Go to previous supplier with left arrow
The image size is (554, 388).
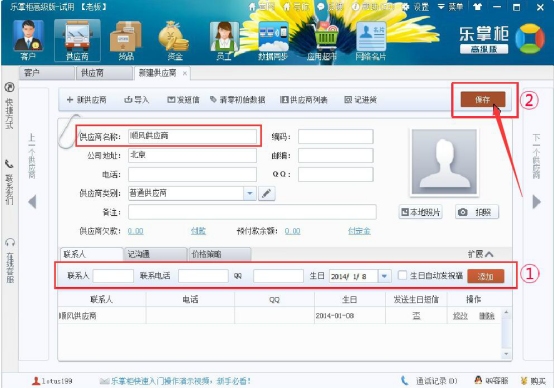[x=32, y=202]
